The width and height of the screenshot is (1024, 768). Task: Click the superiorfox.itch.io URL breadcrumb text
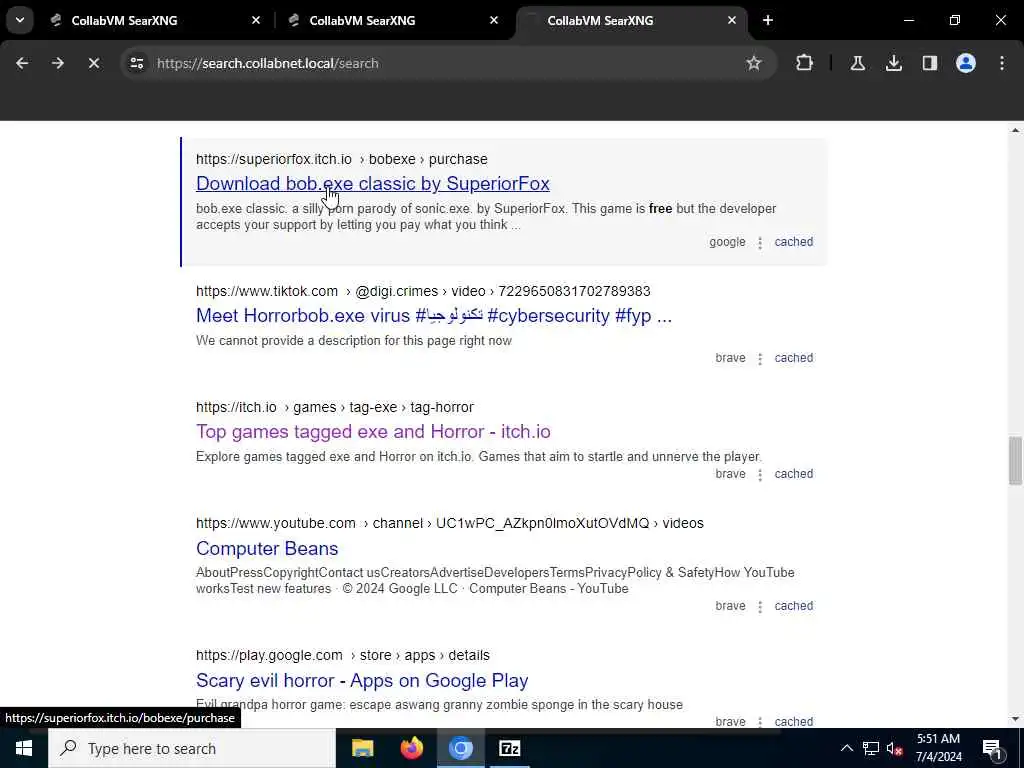pyautogui.click(x=342, y=159)
